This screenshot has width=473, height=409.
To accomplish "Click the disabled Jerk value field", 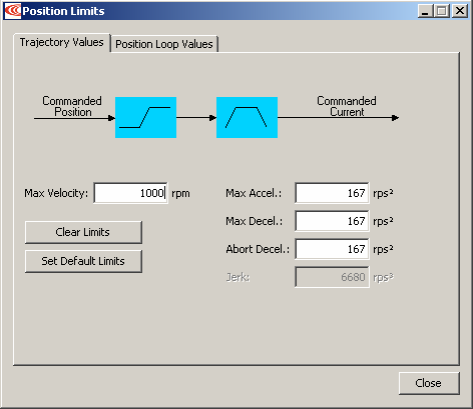I will [332, 277].
